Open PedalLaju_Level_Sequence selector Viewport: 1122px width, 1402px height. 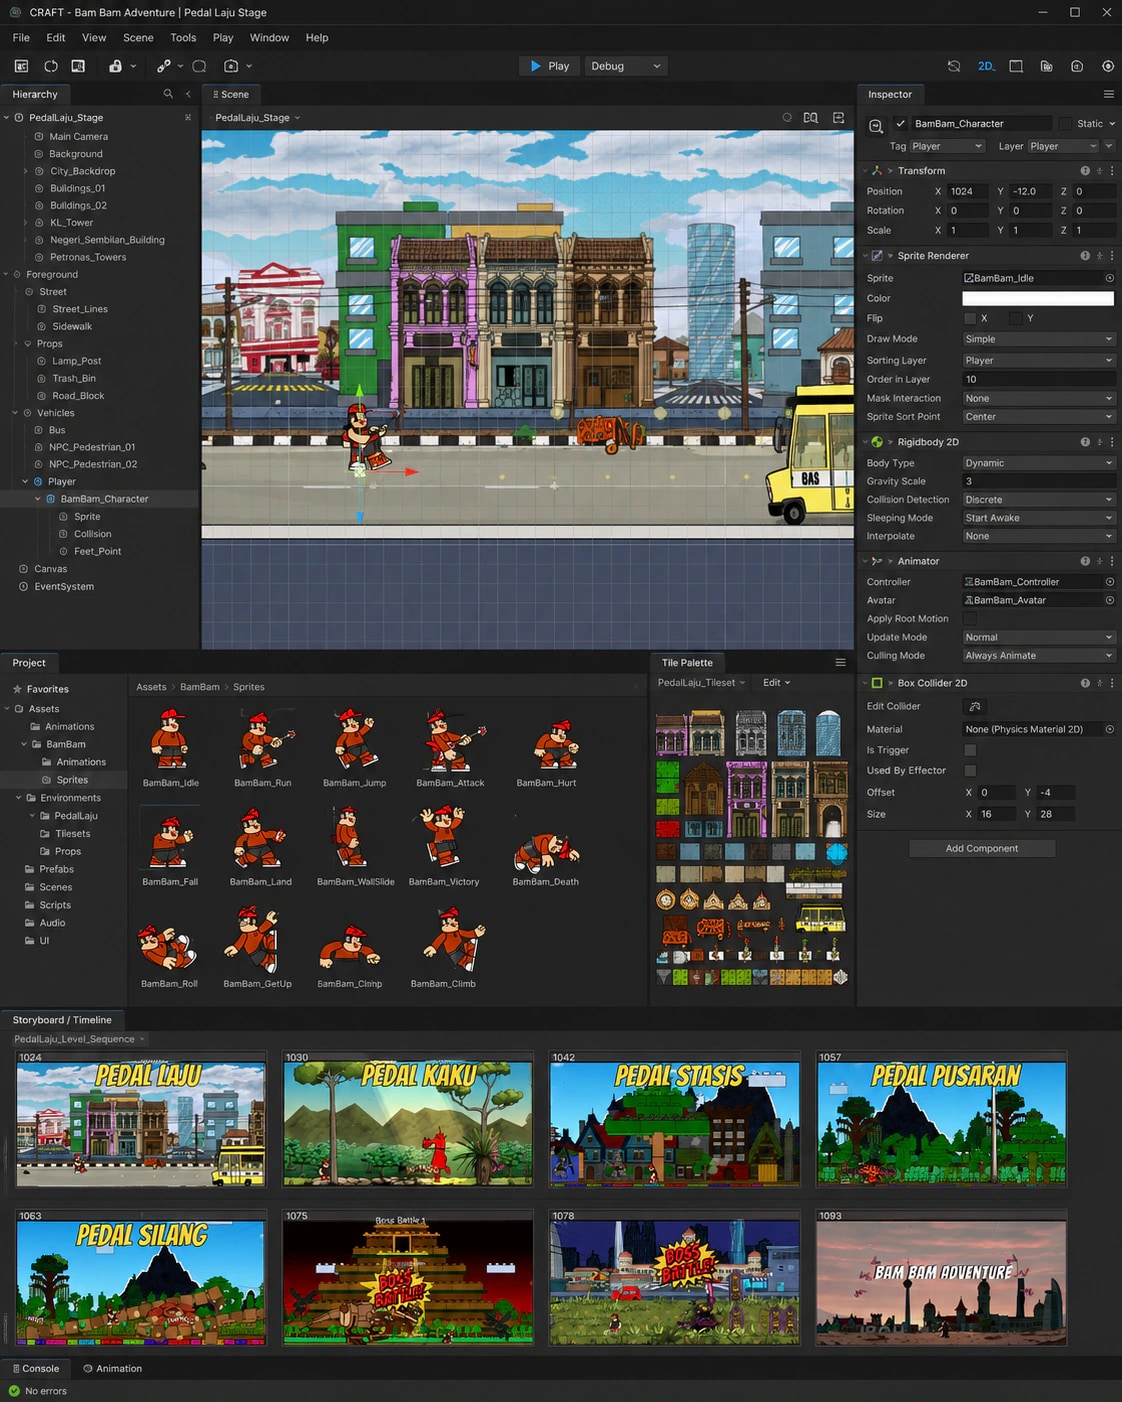[80, 1039]
